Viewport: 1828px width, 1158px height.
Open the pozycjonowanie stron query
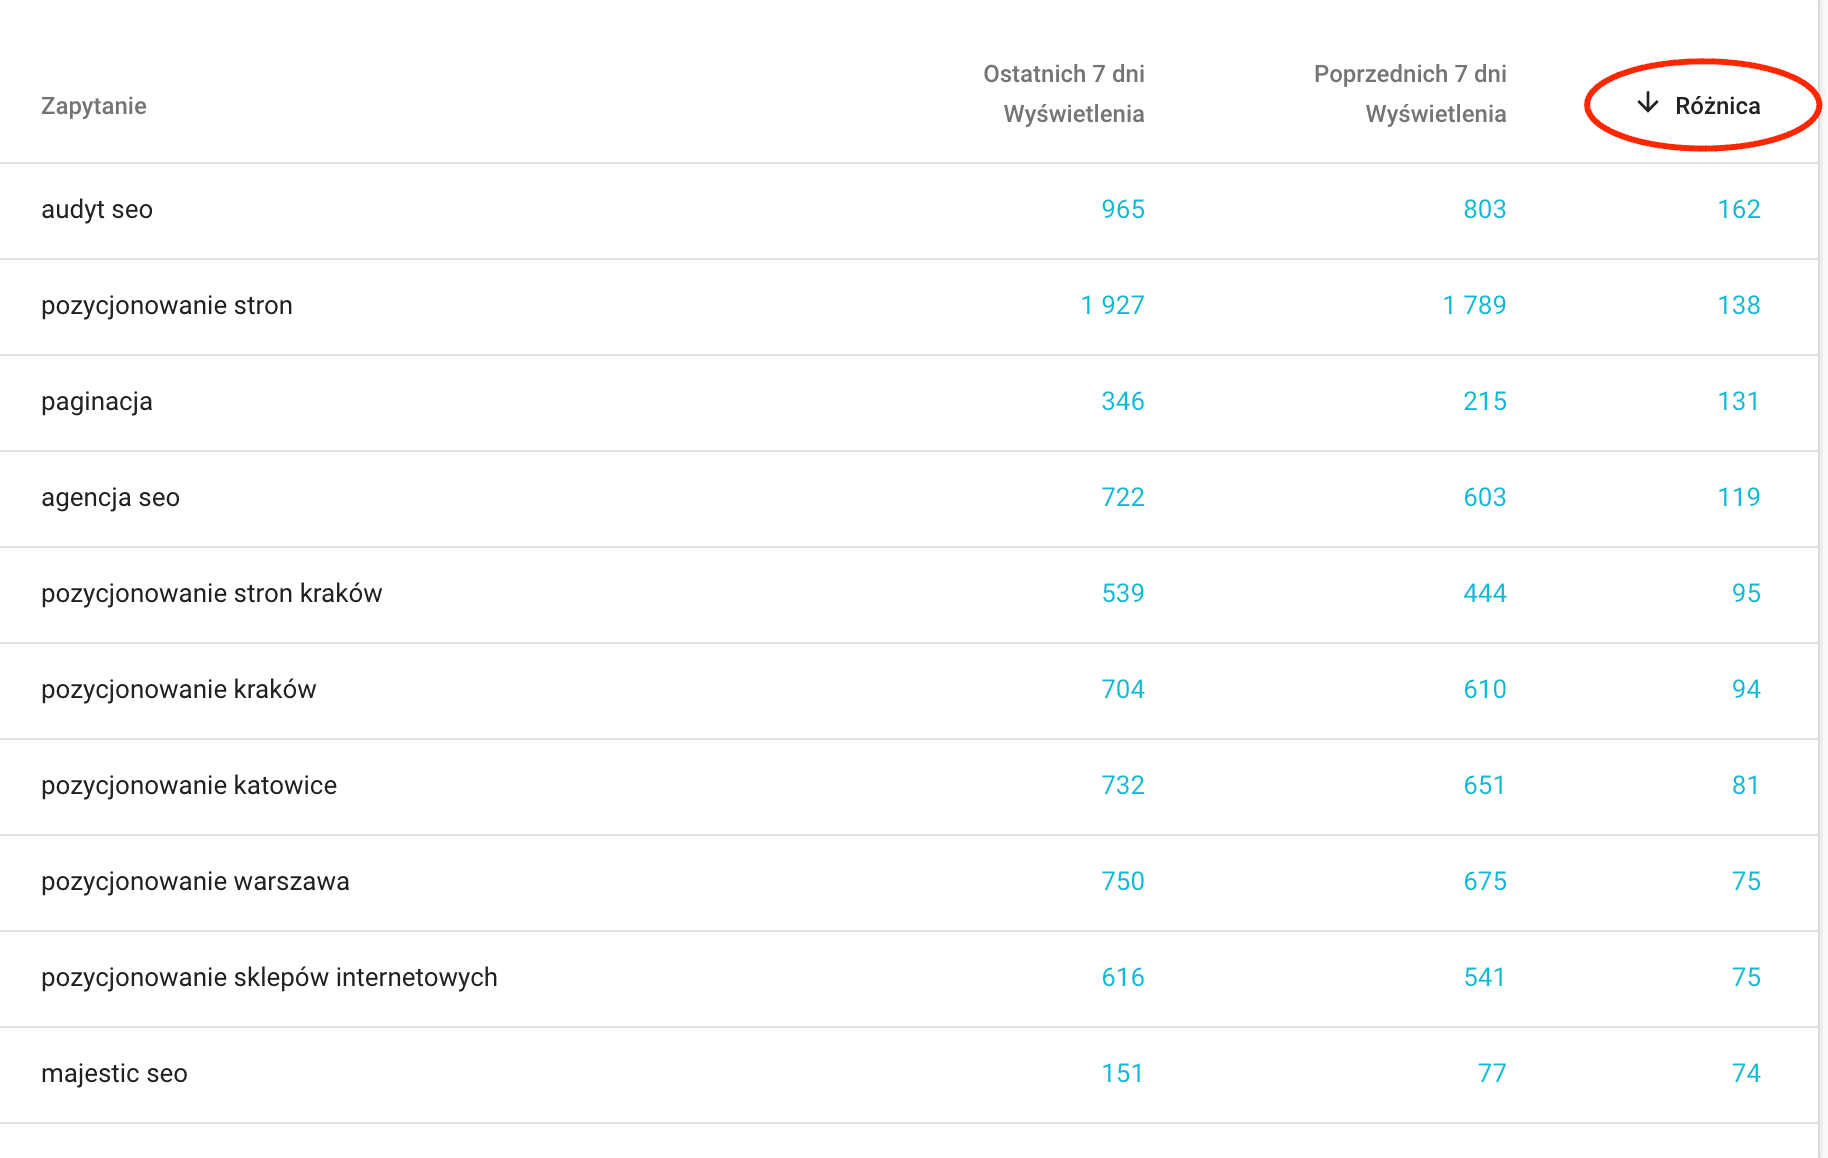point(167,306)
